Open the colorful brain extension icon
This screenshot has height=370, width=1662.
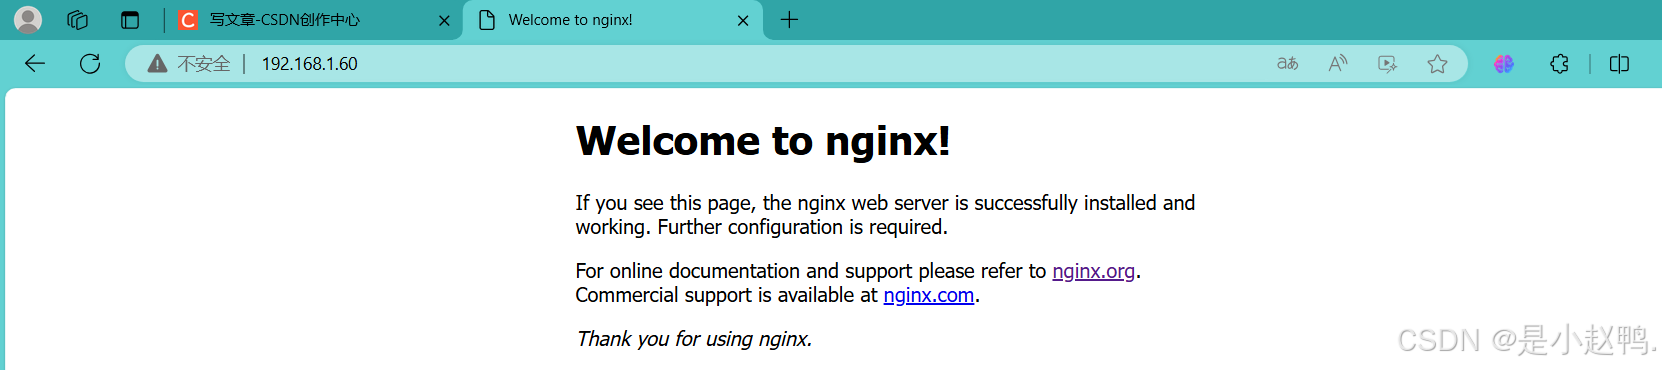pos(1504,64)
